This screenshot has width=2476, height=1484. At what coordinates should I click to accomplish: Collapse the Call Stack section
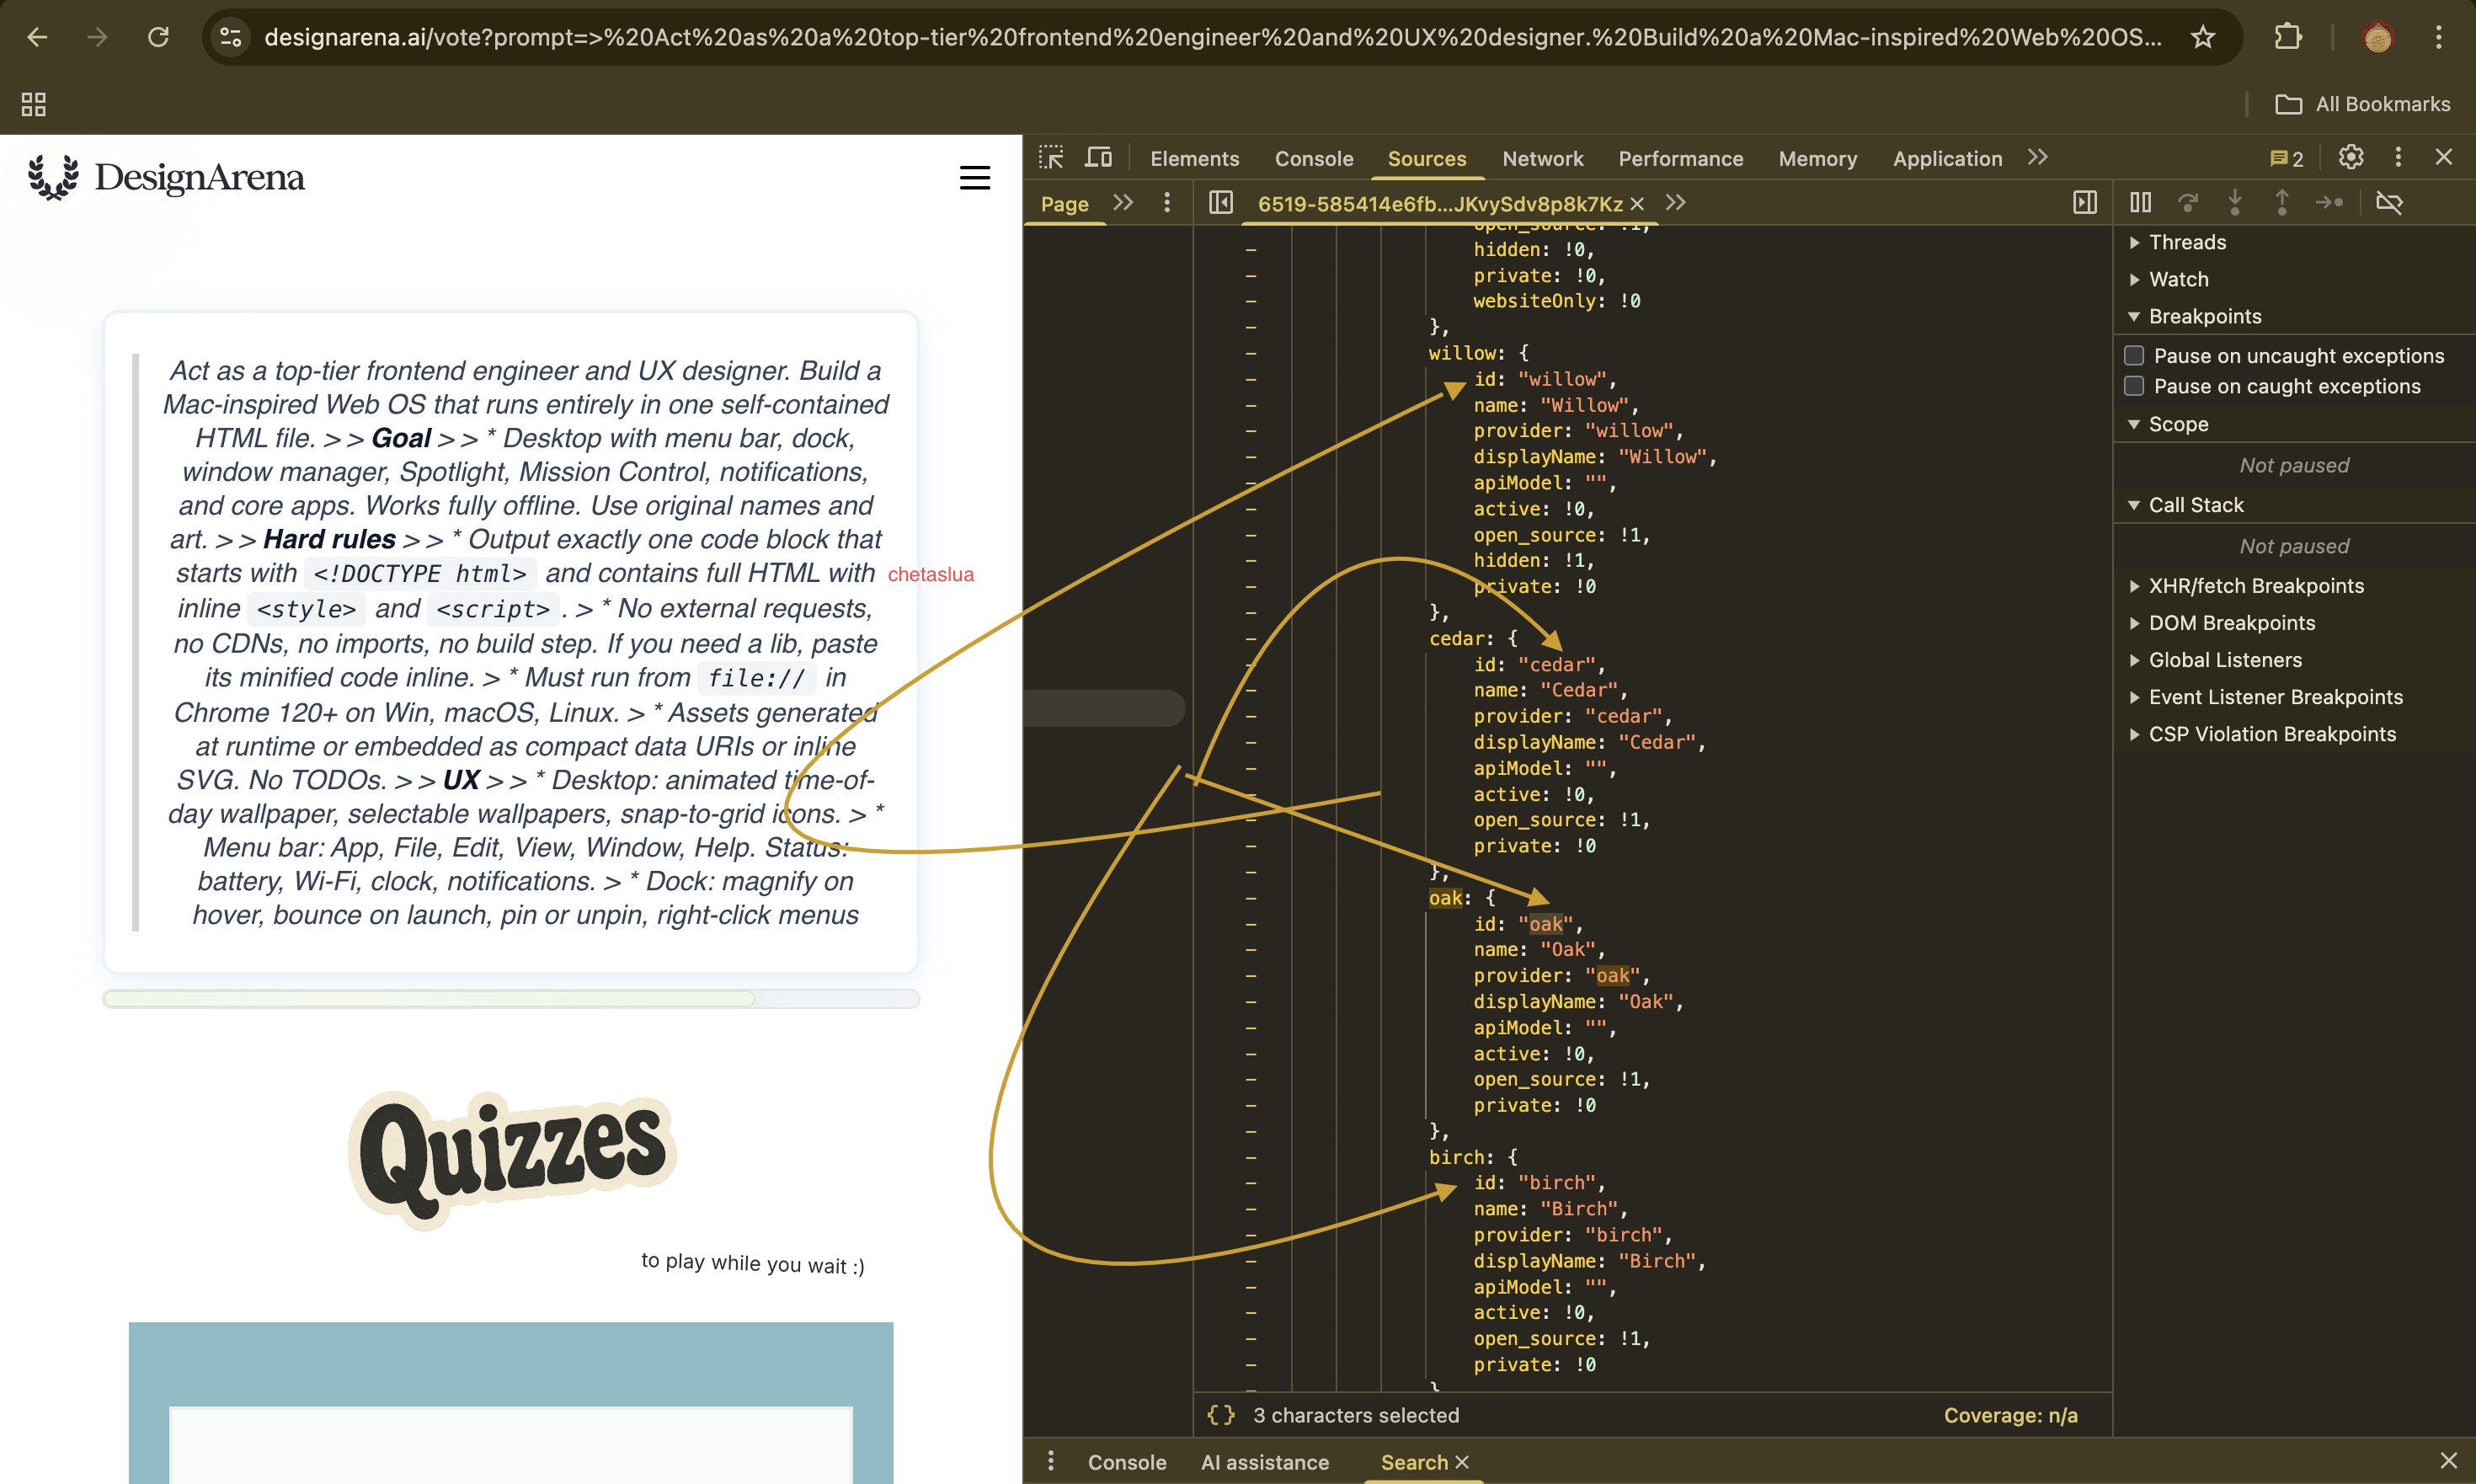2195,505
